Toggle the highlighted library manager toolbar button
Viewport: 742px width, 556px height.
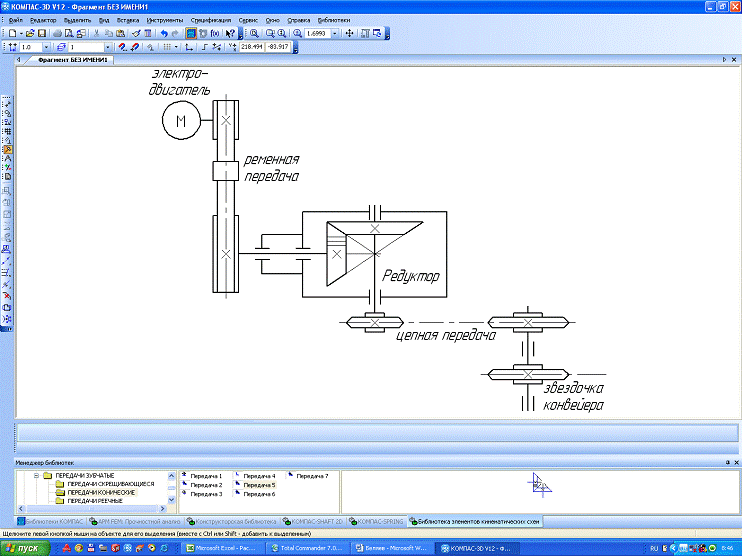coord(190,33)
